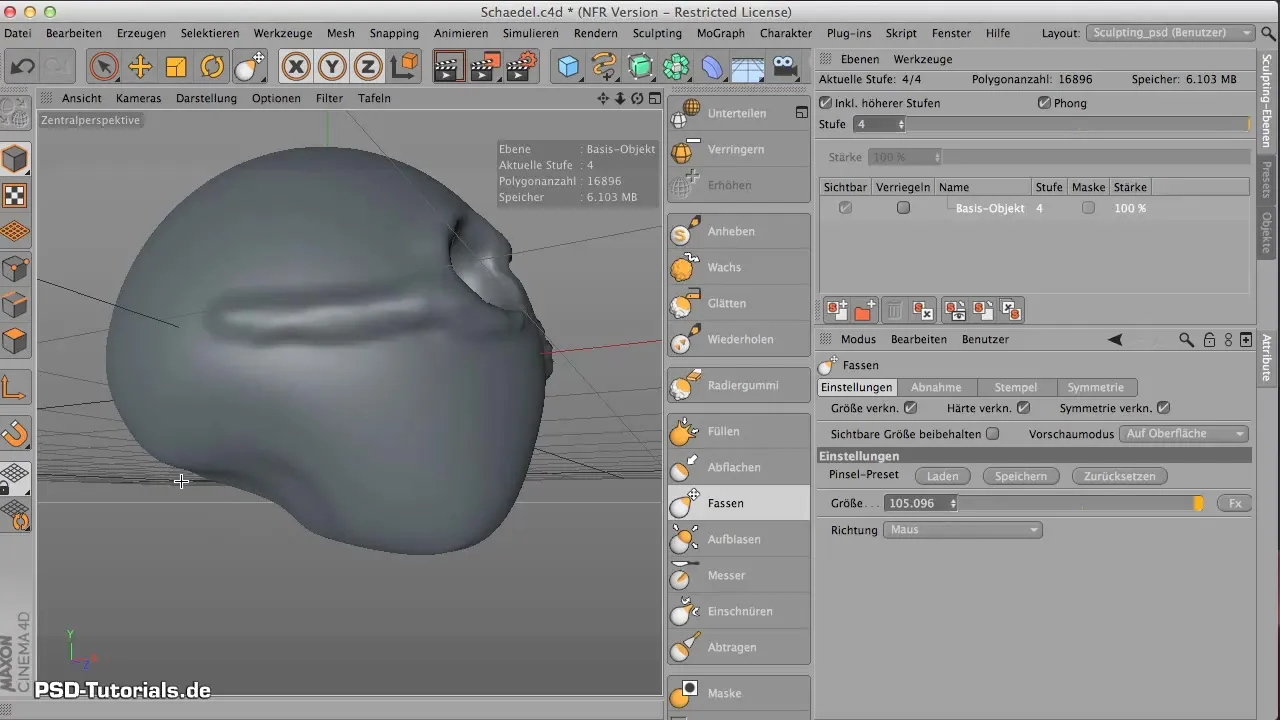Click the Laden preset button
The width and height of the screenshot is (1280, 720).
943,476
